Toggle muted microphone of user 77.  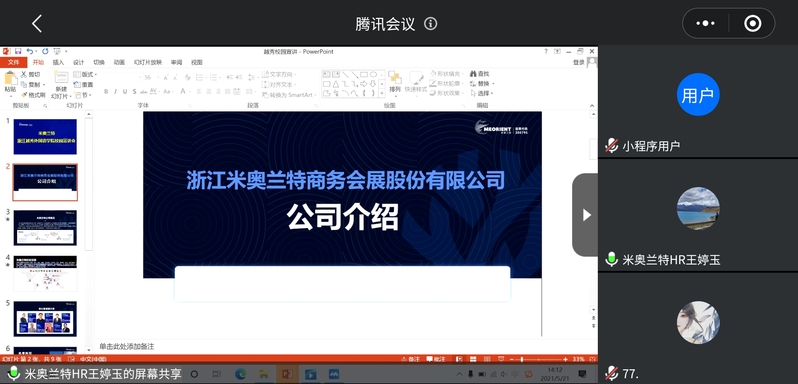[x=611, y=374]
